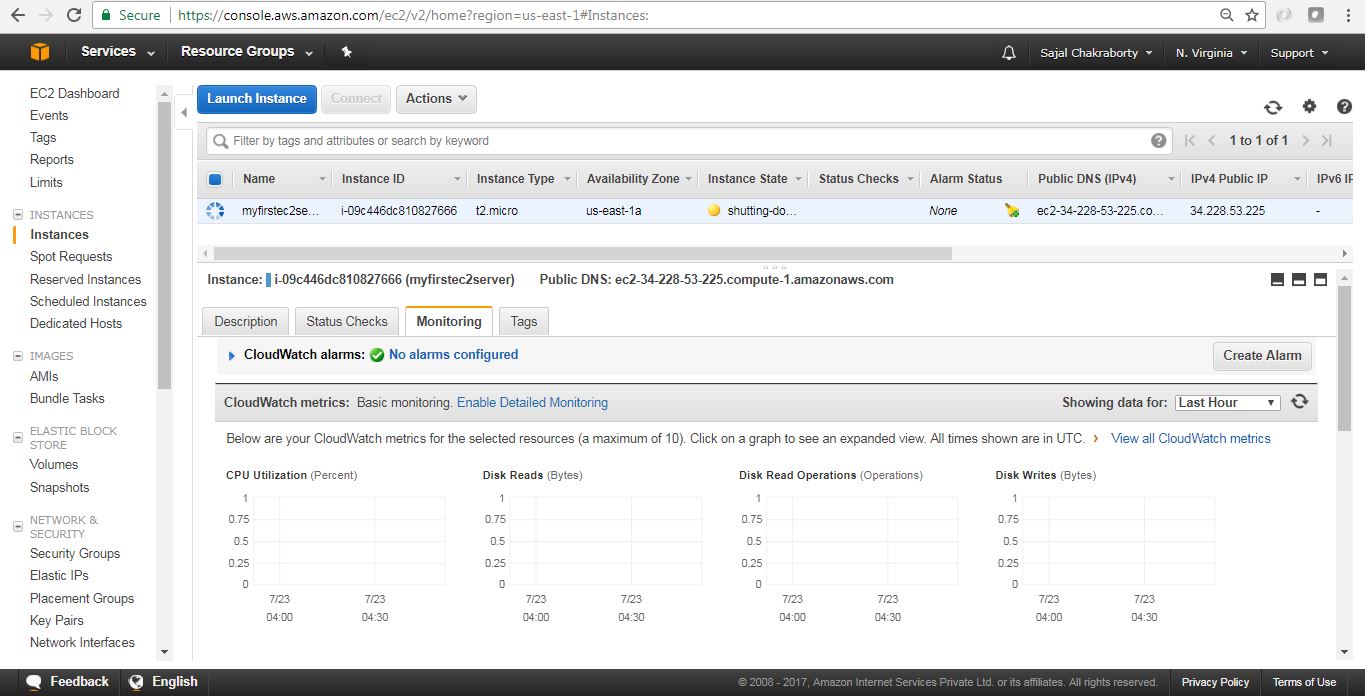1365x696 pixels.
Task: Switch to the Description tab
Action: pos(245,321)
